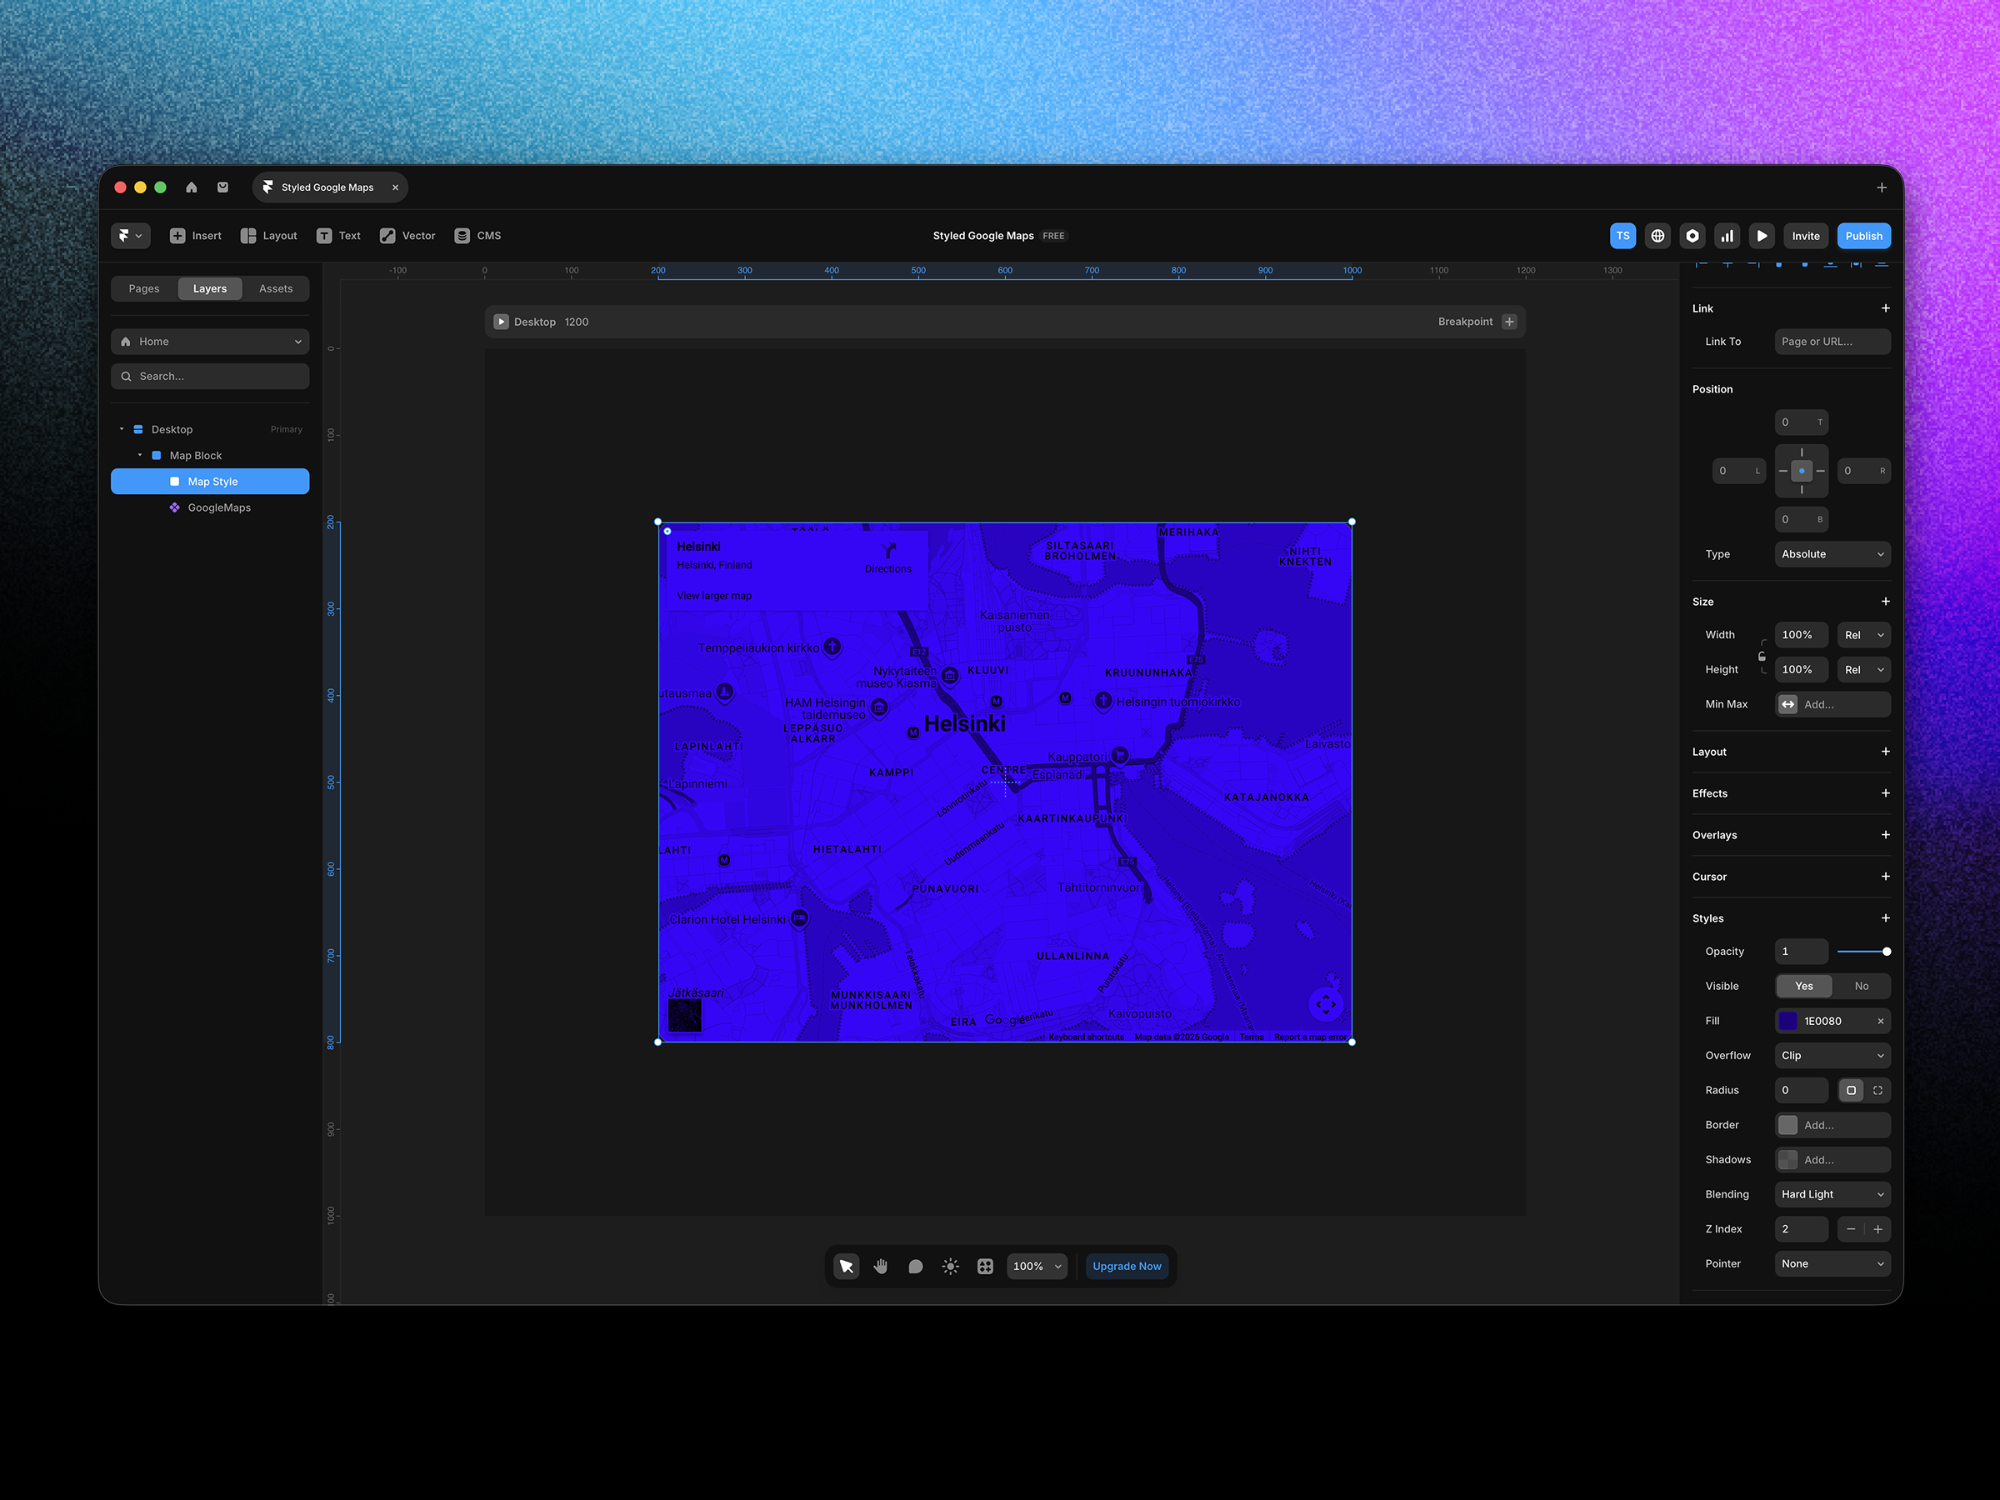Change the Width unit from Rel
This screenshot has height=1500, width=2000.
tap(1863, 634)
